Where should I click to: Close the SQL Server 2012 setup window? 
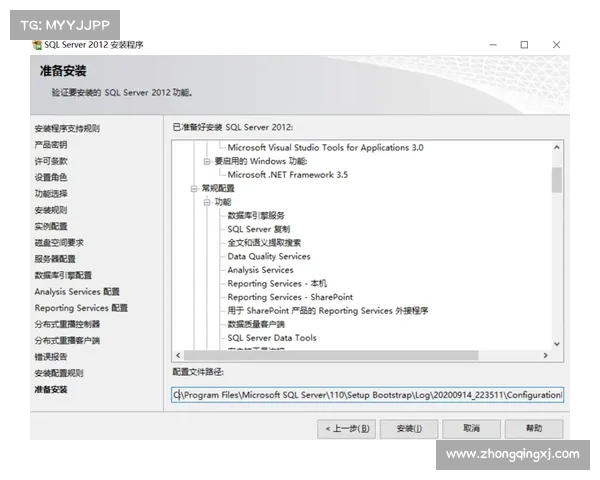coord(556,45)
